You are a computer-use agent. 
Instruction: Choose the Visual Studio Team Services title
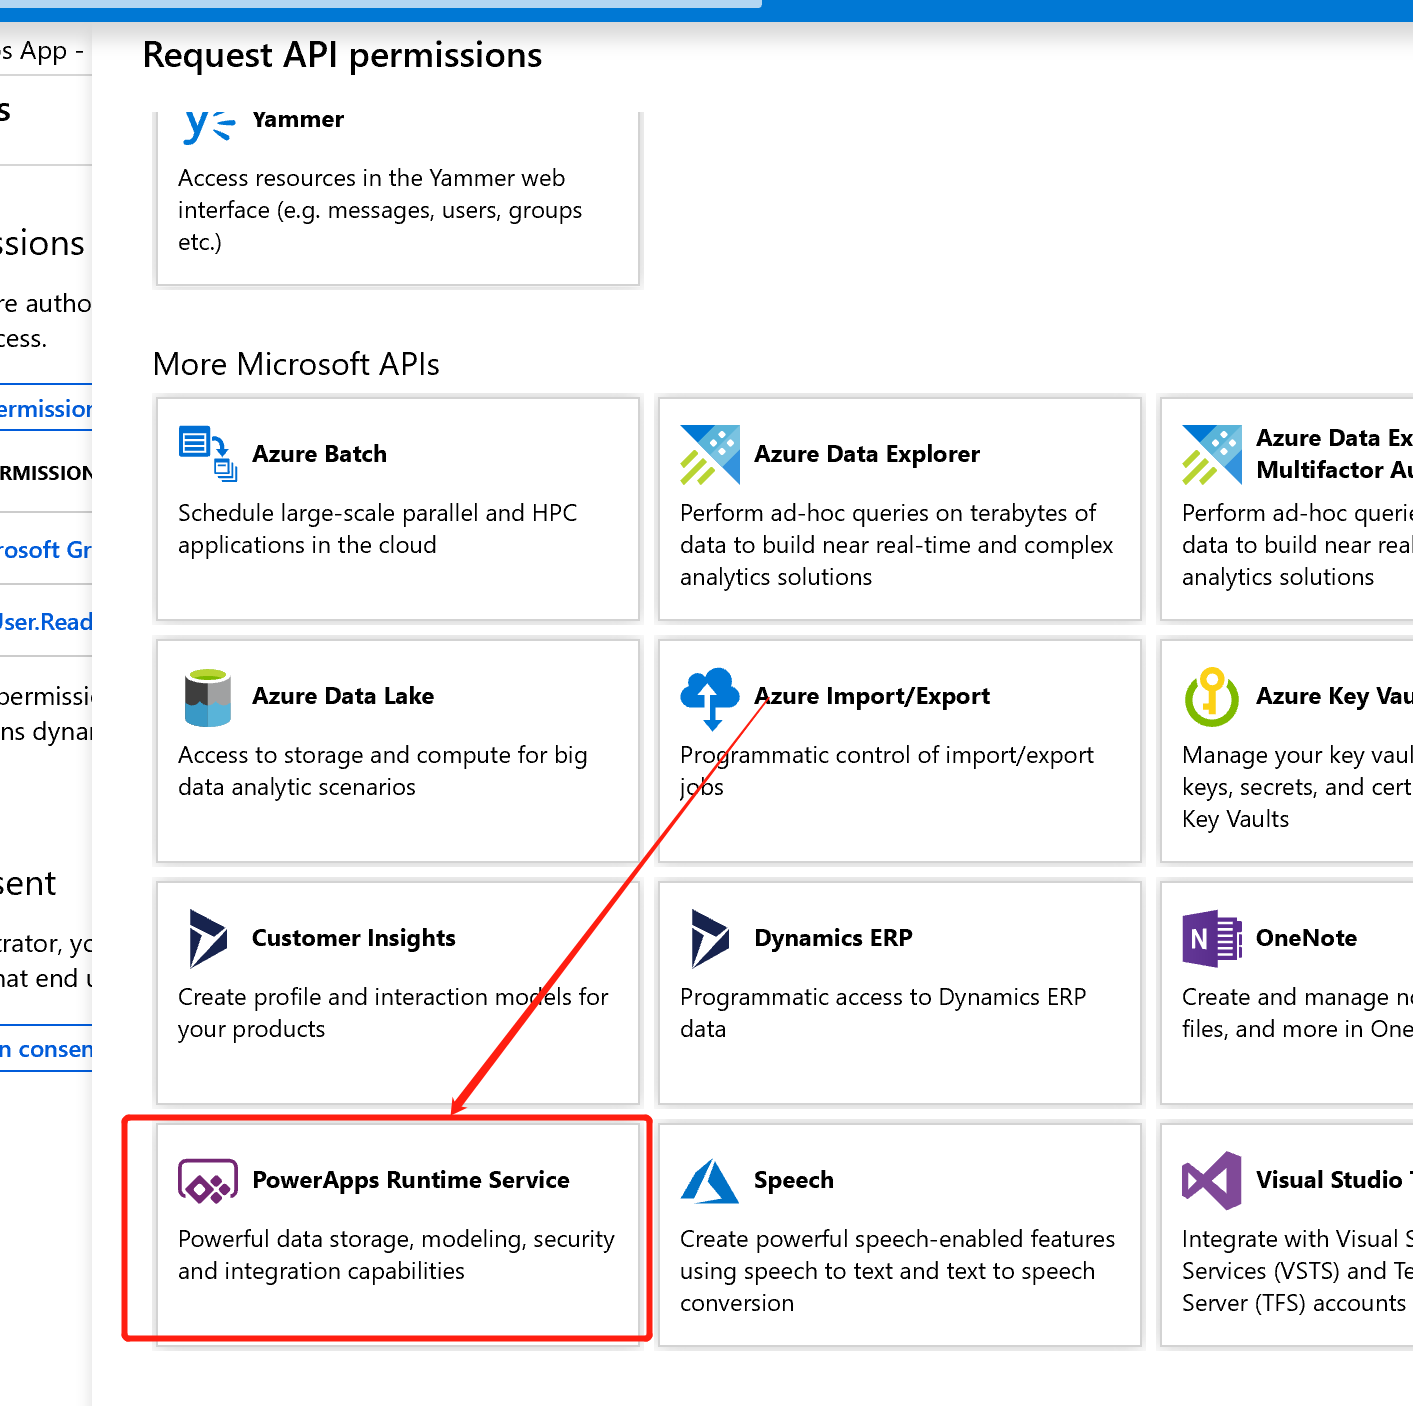coord(1334,1180)
